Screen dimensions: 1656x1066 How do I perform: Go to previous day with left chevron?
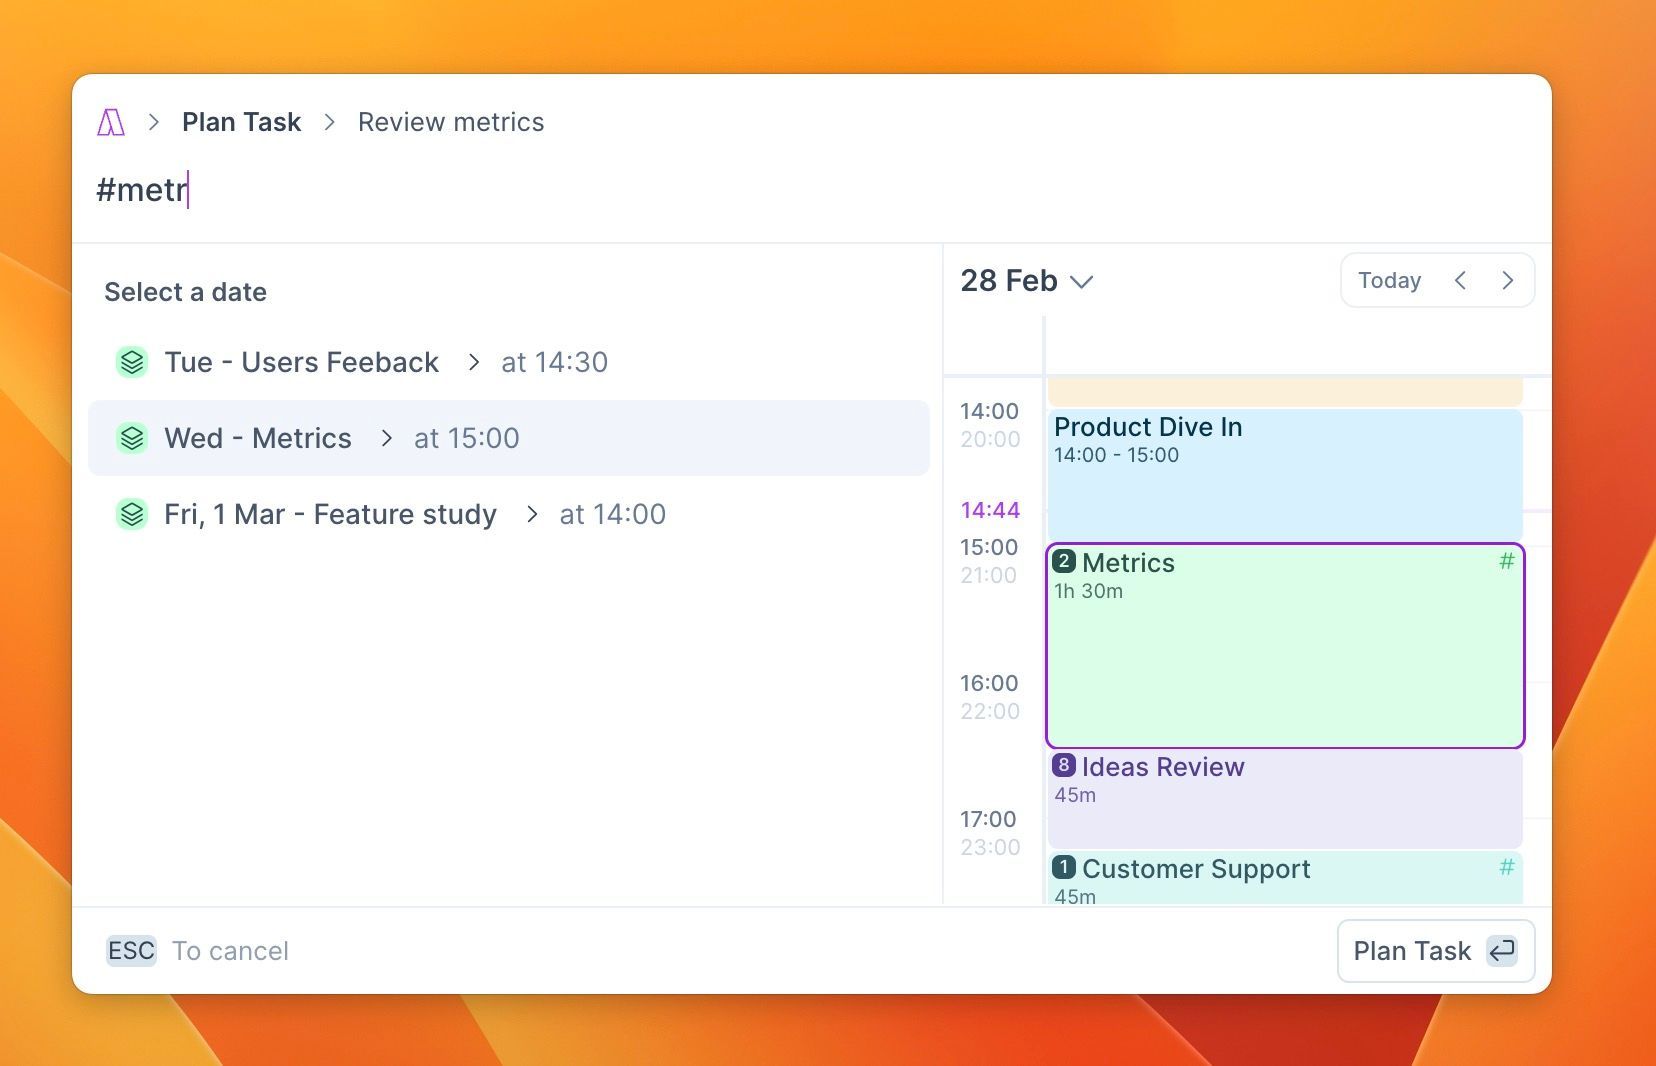pyautogui.click(x=1460, y=281)
